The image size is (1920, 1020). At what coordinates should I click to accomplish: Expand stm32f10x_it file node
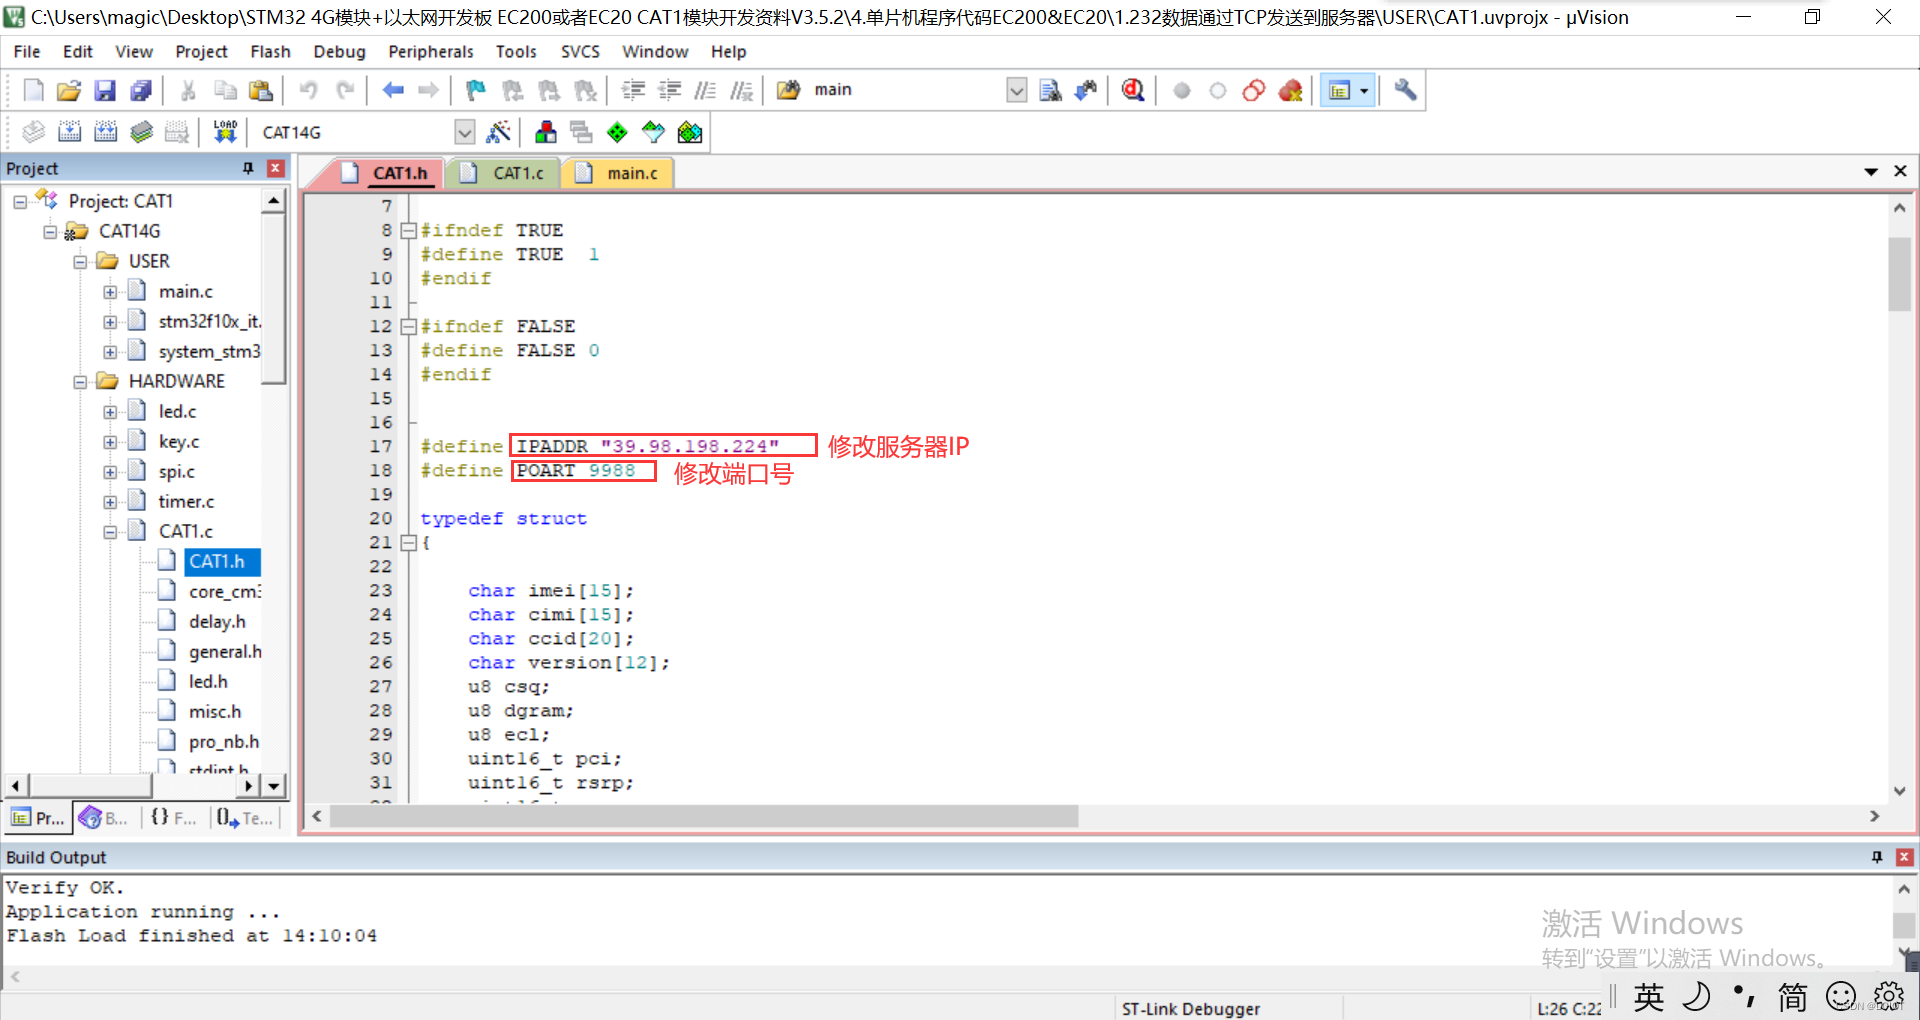(110, 322)
